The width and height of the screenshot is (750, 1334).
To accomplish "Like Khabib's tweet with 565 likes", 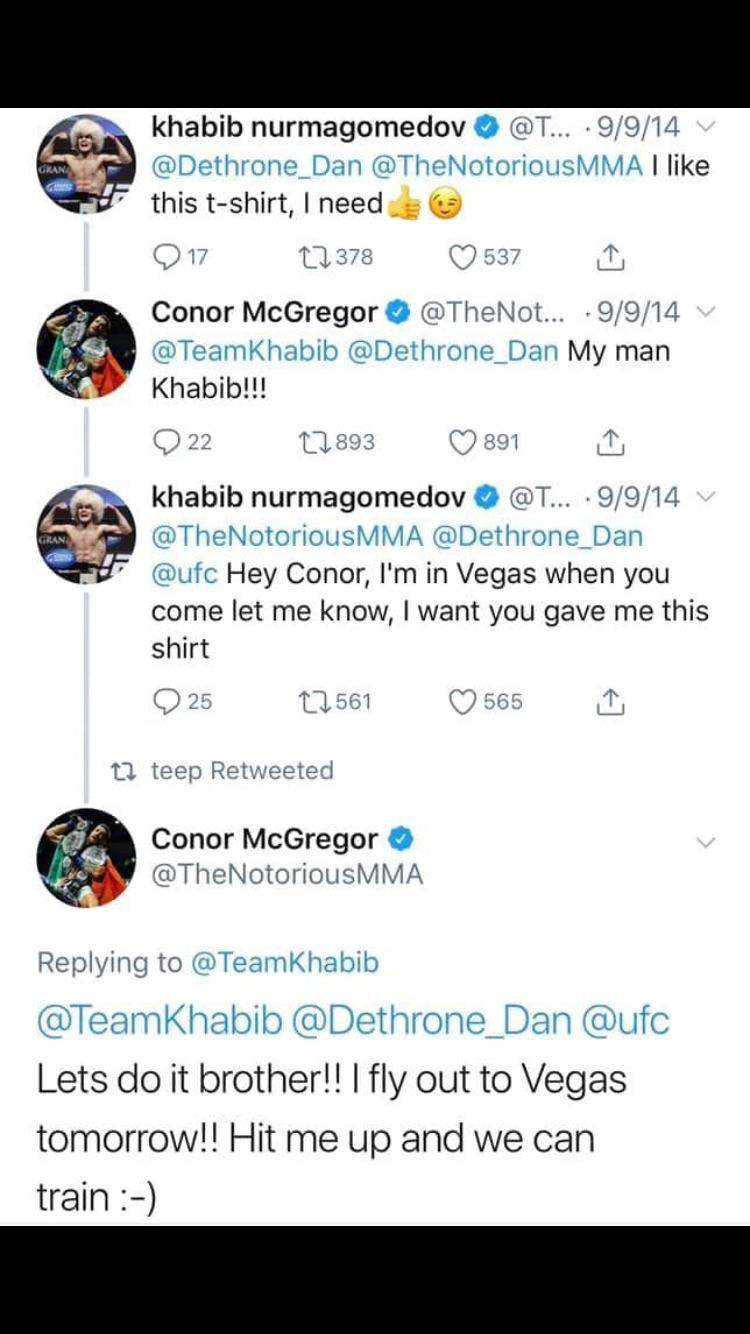I will pos(461,702).
